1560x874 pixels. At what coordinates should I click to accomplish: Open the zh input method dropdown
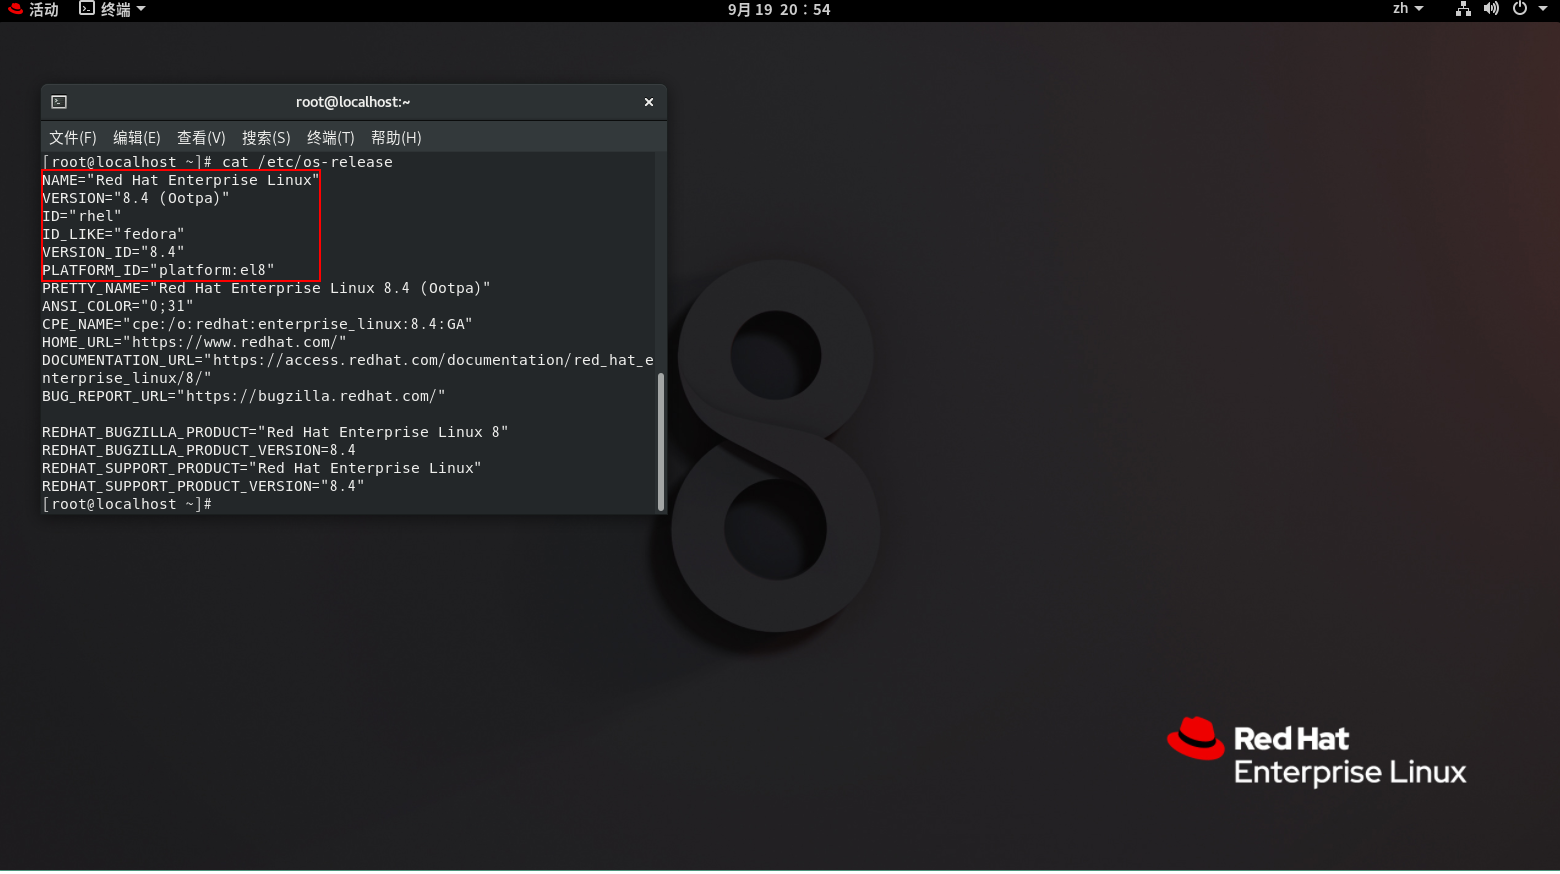pos(1408,9)
